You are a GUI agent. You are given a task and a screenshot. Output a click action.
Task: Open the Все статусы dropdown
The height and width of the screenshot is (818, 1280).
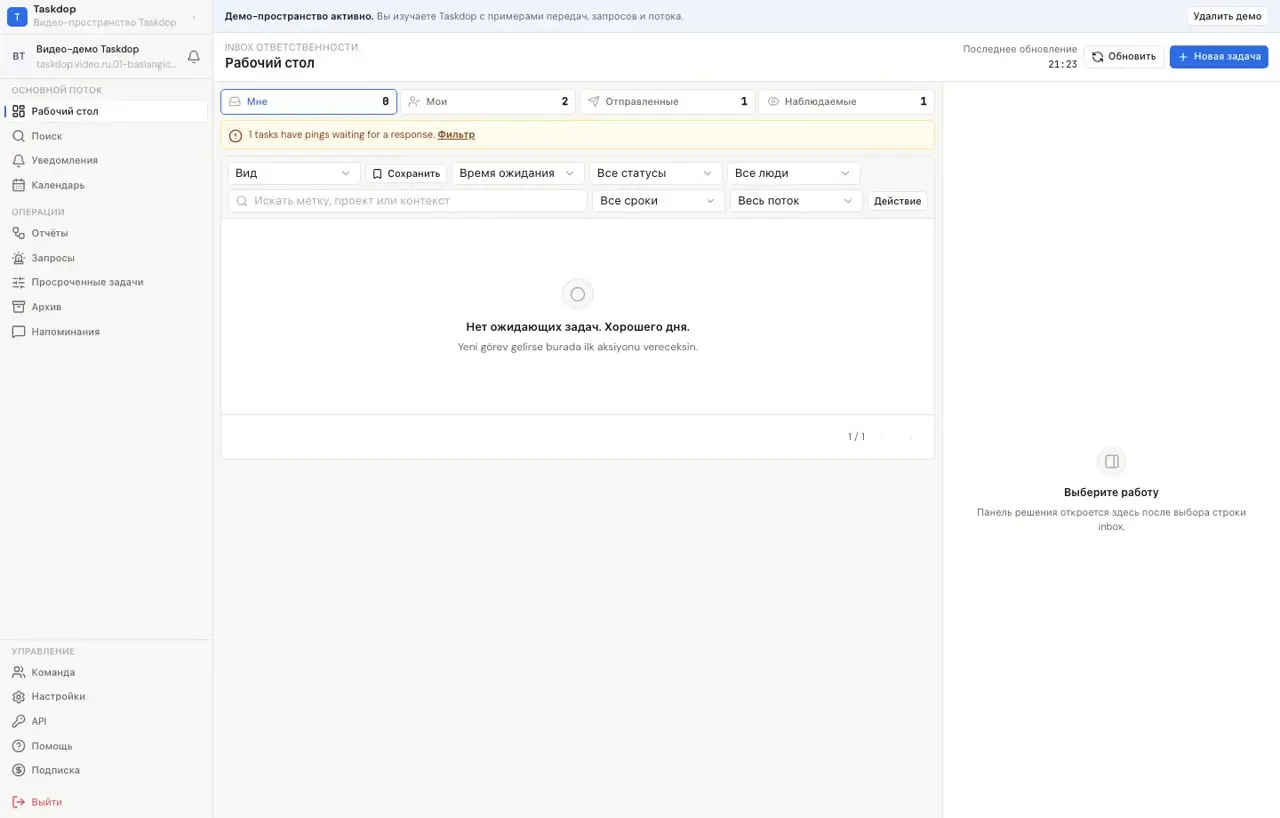pyautogui.click(x=655, y=173)
